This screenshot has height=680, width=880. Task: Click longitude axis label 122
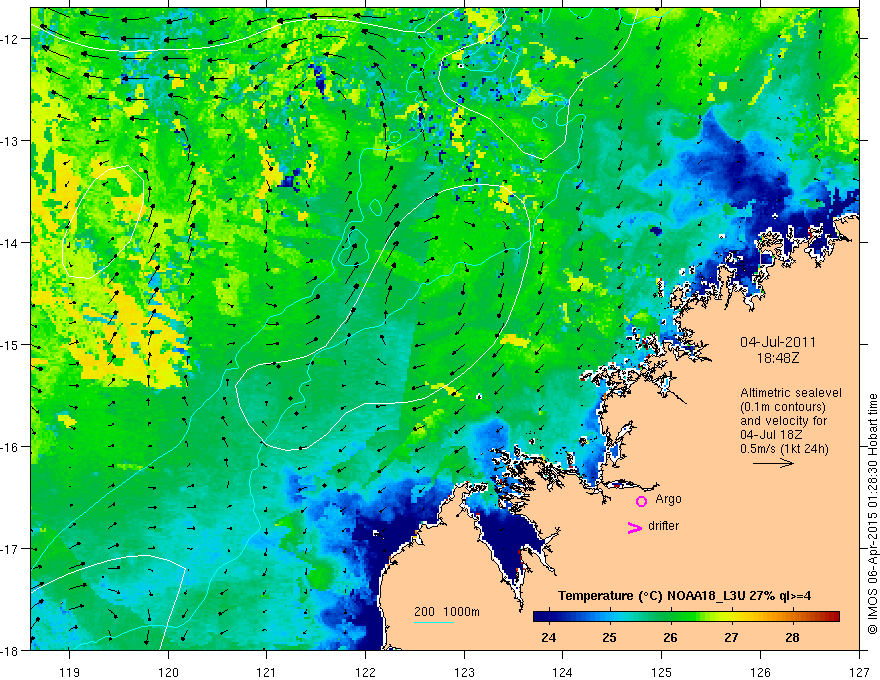pyautogui.click(x=365, y=672)
